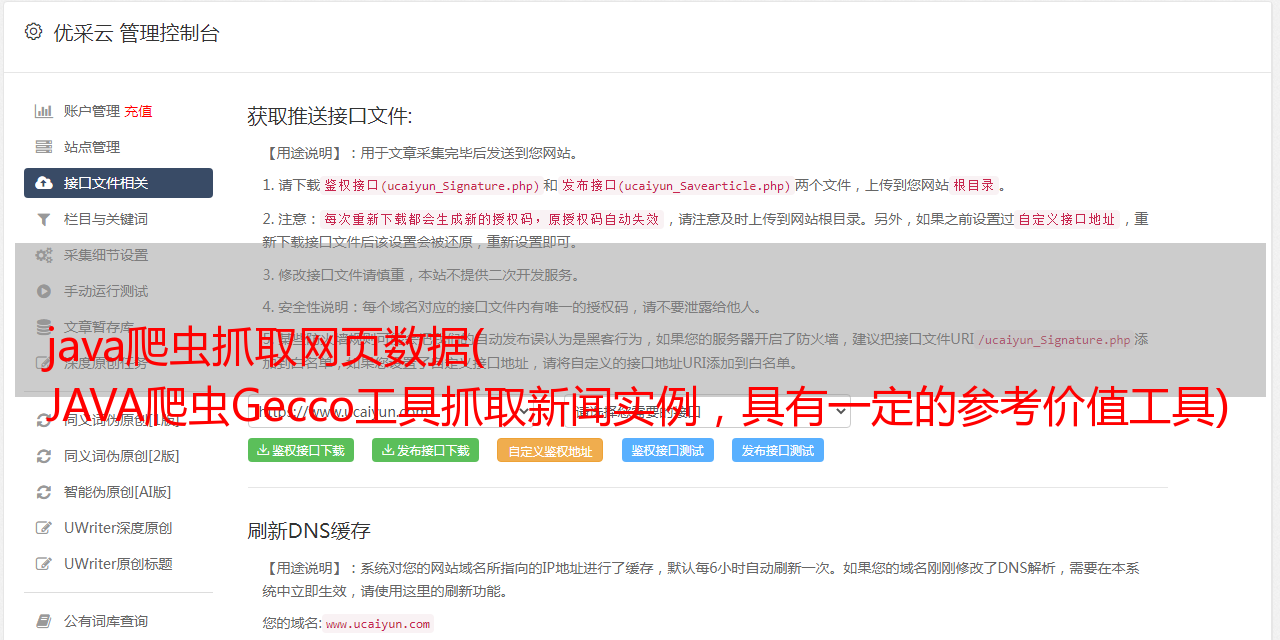1280x640 pixels.
Task: Click the green 发布接口下载 button
Action: (x=425, y=450)
